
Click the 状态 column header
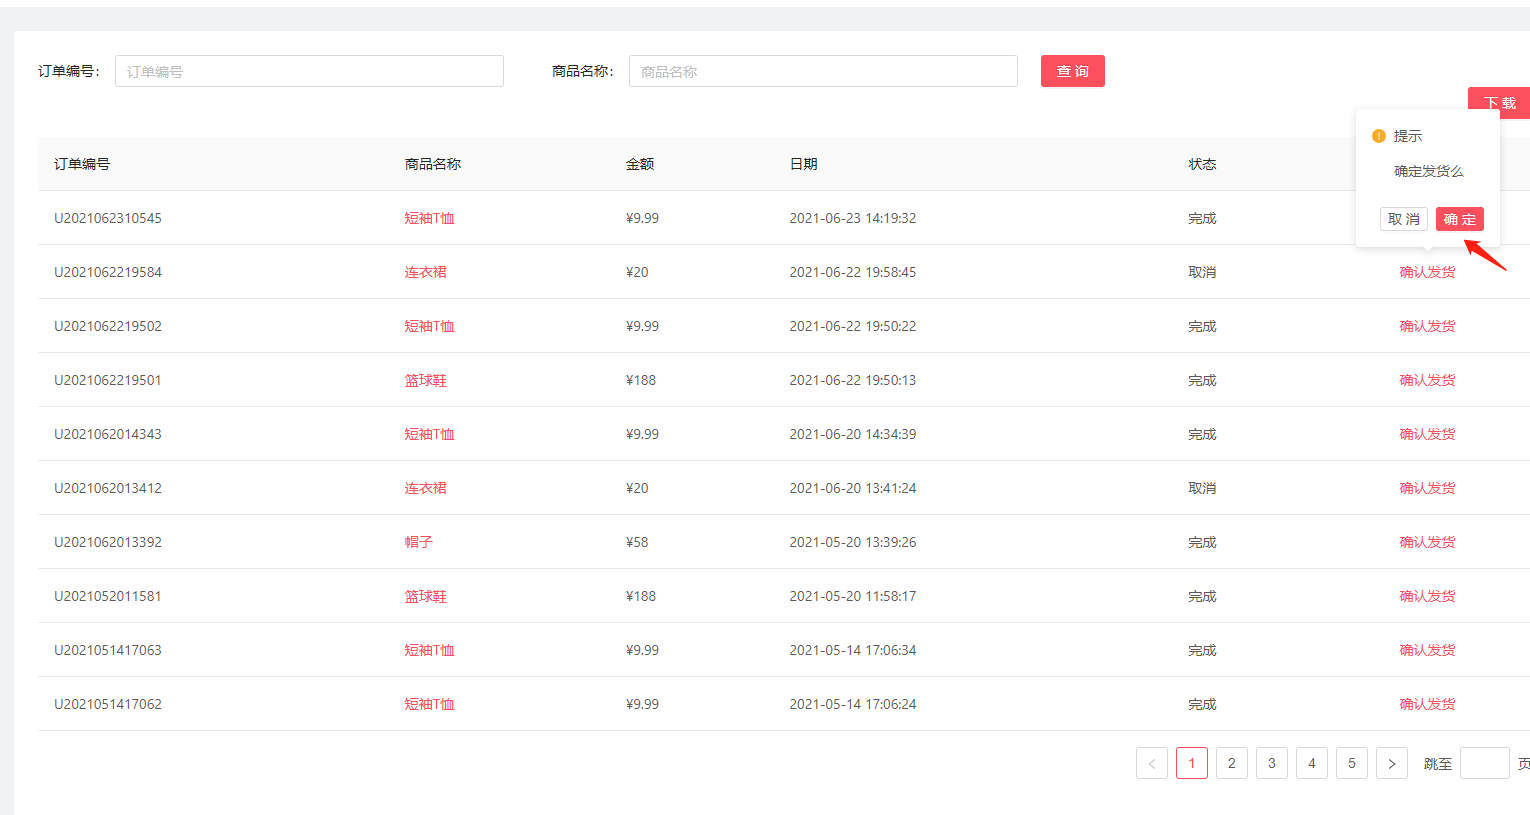coord(1202,164)
